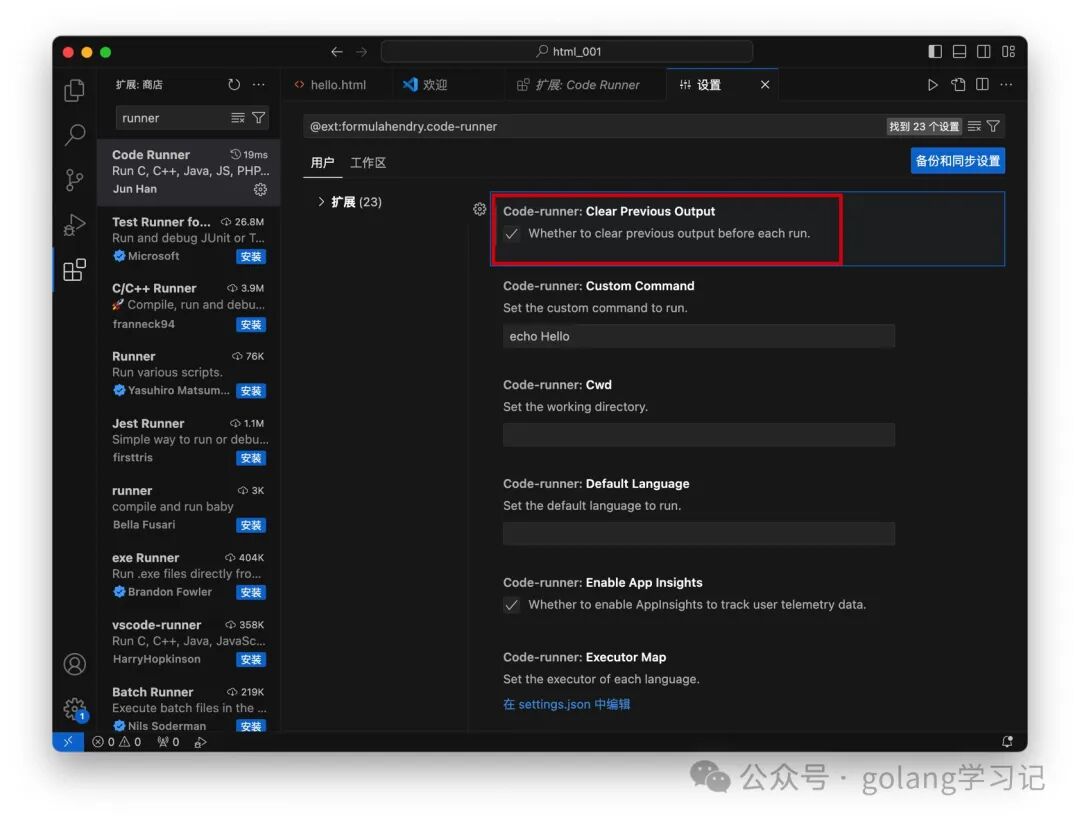Select Code Runner extension in list
Viewport: 1080px width, 821px height.
click(189, 172)
